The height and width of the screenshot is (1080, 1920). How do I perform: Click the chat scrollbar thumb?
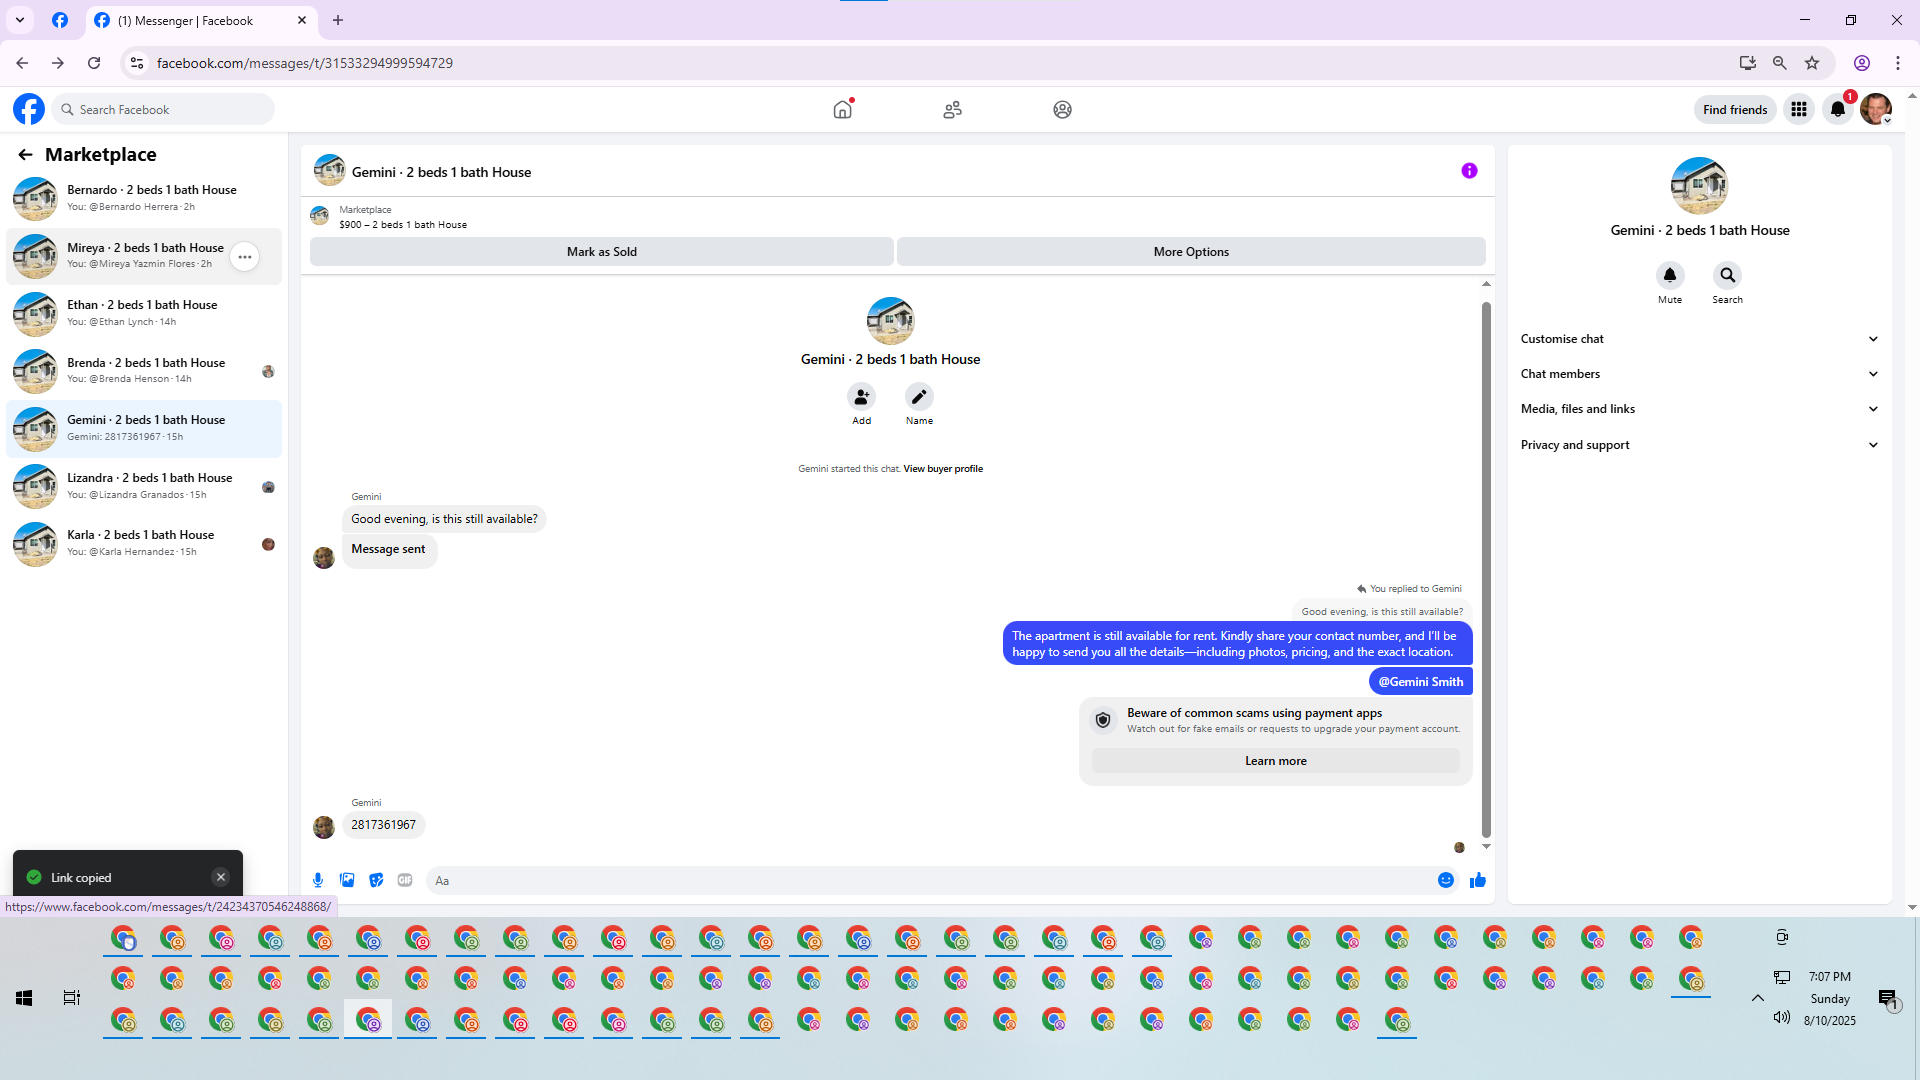pyautogui.click(x=1486, y=570)
